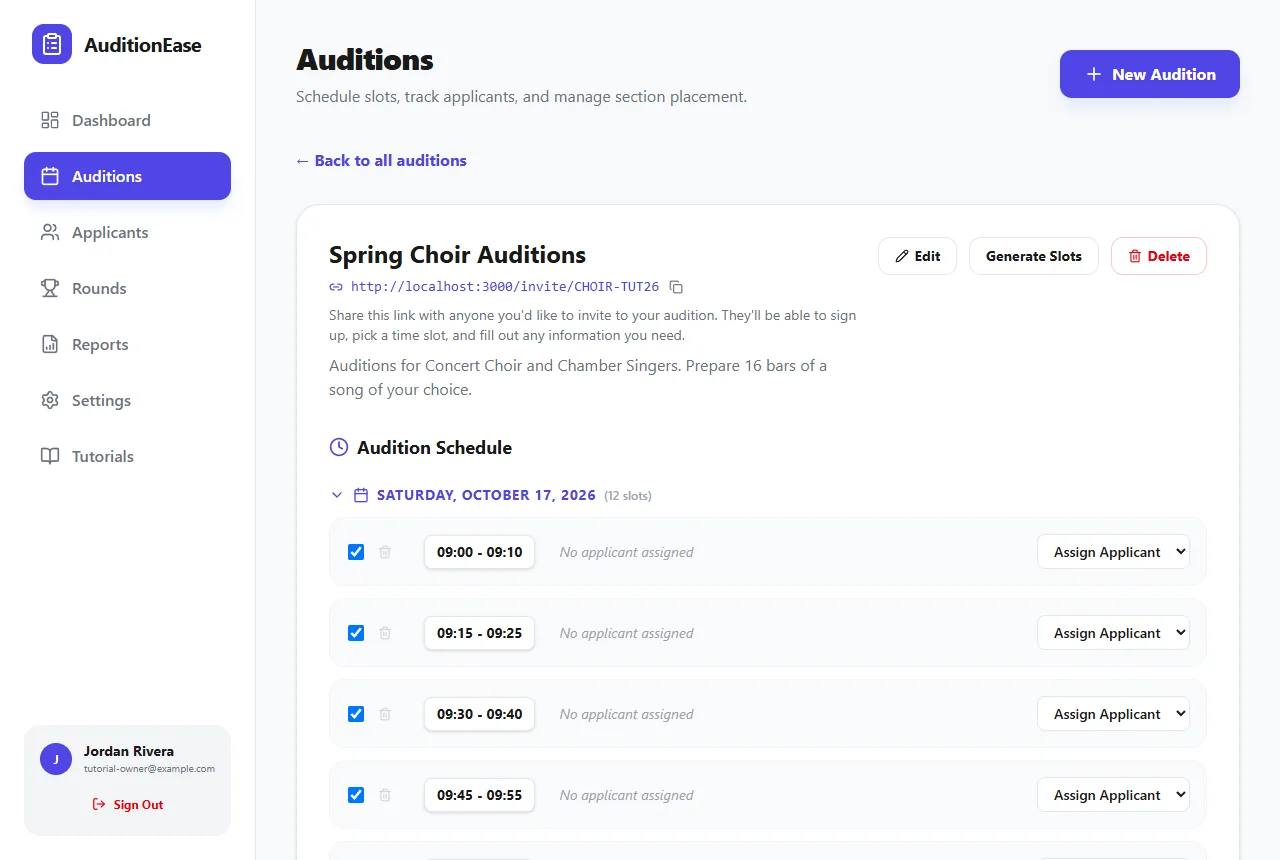Image resolution: width=1280 pixels, height=860 pixels.
Task: Delete the 09:30 - 09:40 slot via trash icon
Action: point(385,714)
